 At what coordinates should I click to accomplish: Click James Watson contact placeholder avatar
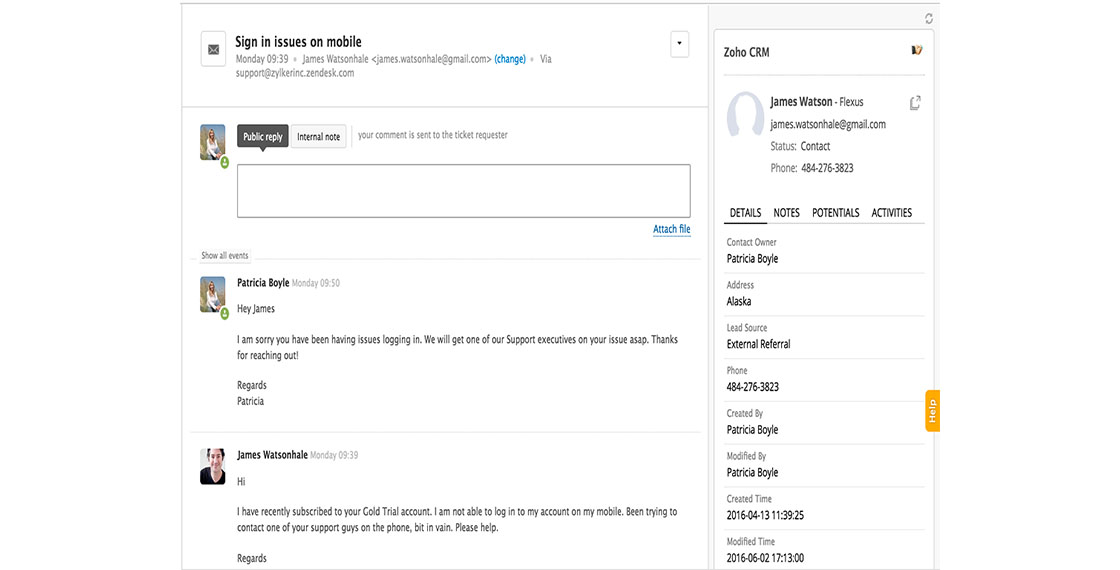[x=745, y=114]
